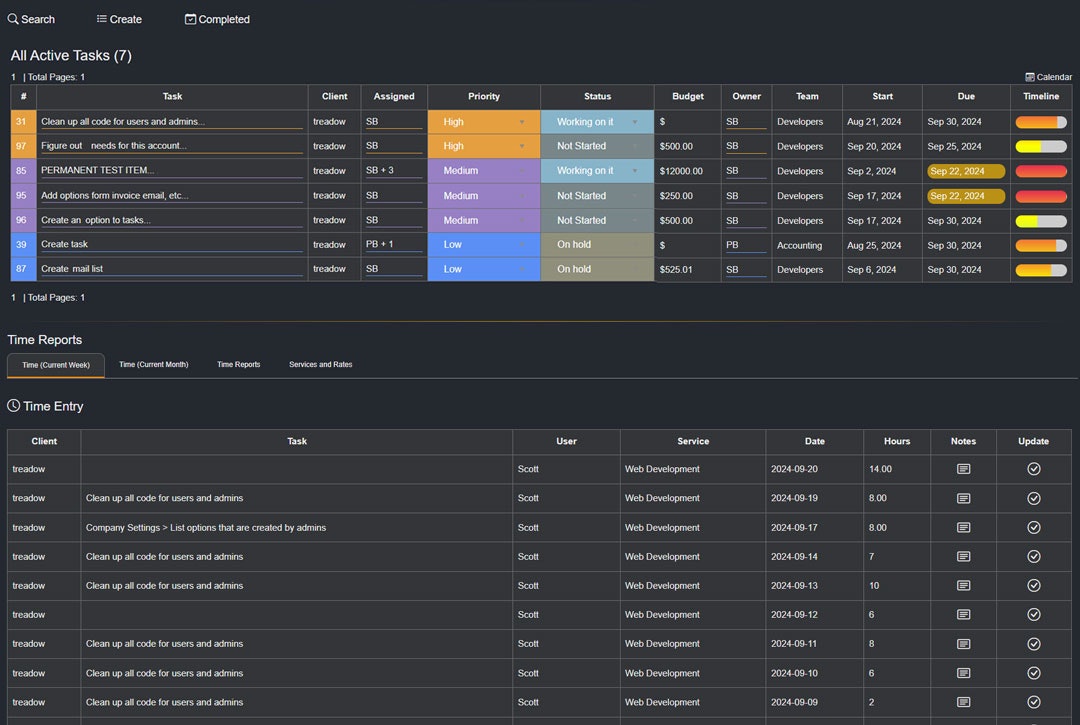Open the Services and Rates tab
The width and height of the screenshot is (1080, 725).
coord(320,364)
